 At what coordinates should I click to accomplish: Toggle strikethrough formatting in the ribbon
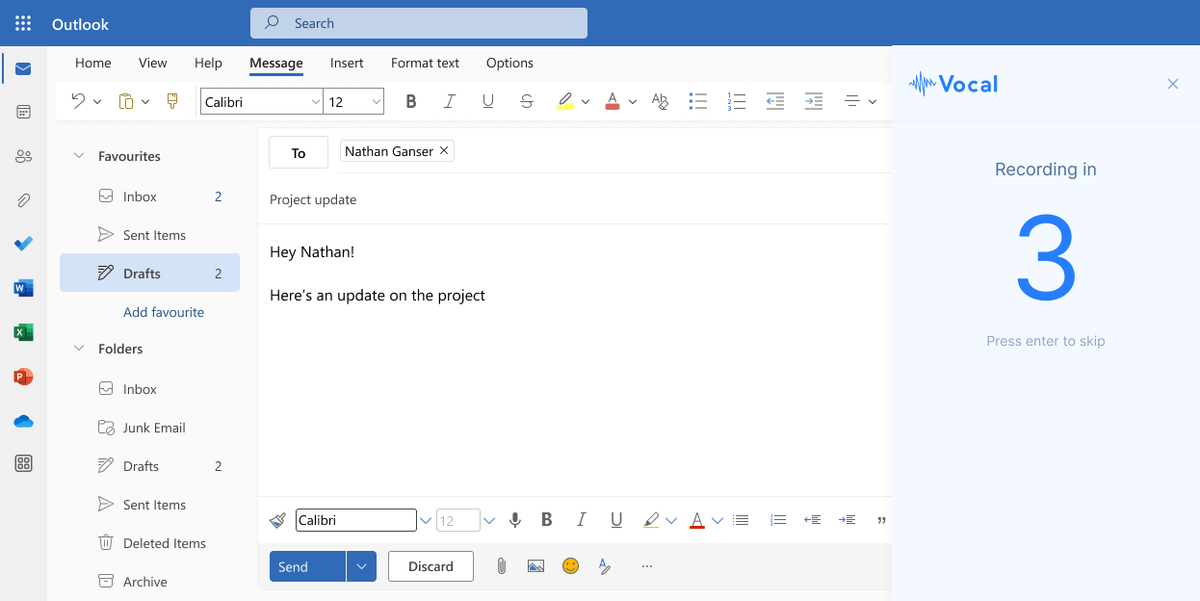click(x=527, y=101)
